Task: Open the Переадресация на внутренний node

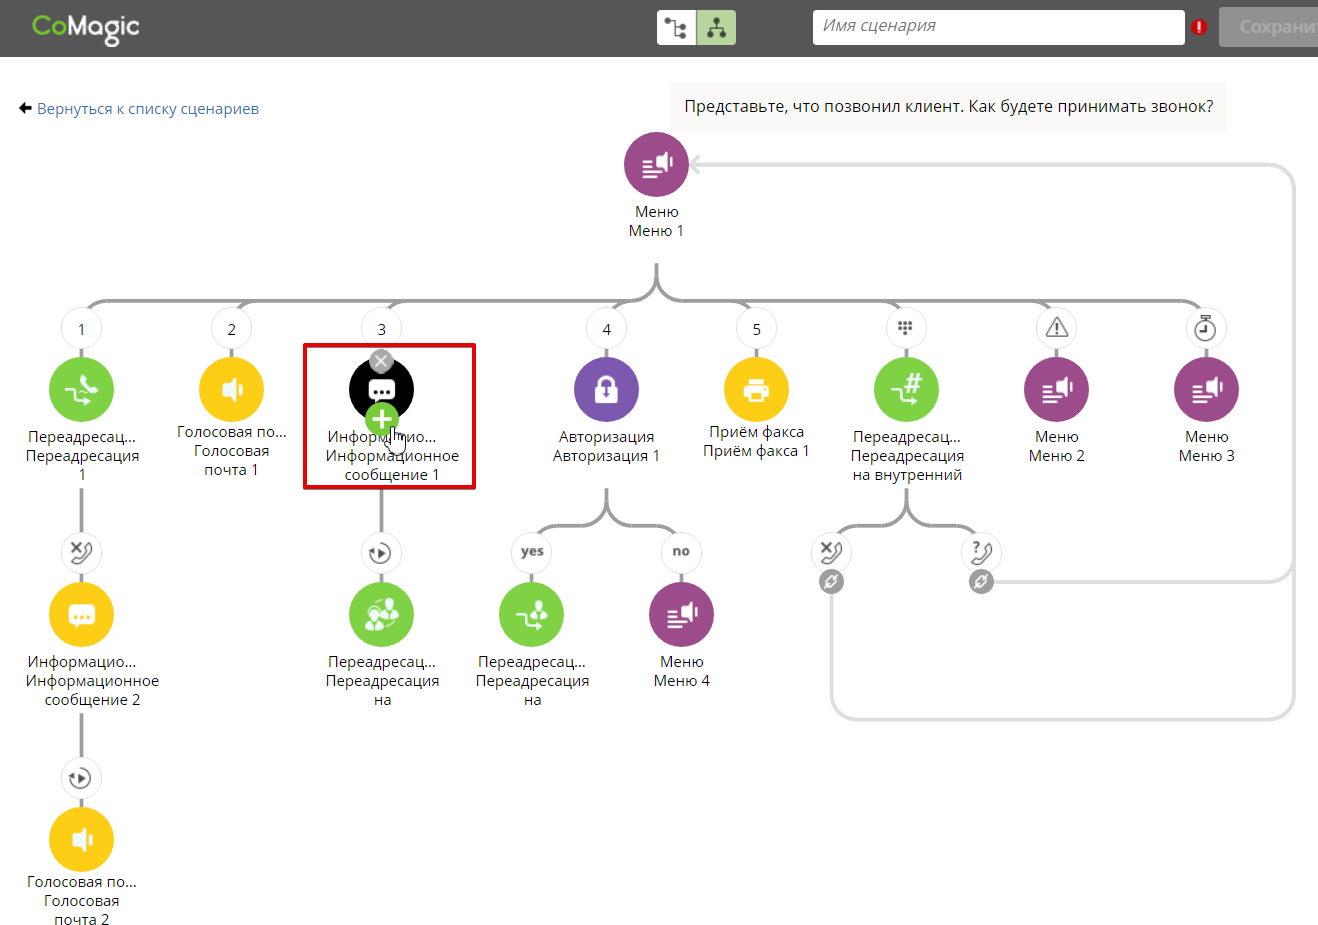Action: click(906, 390)
